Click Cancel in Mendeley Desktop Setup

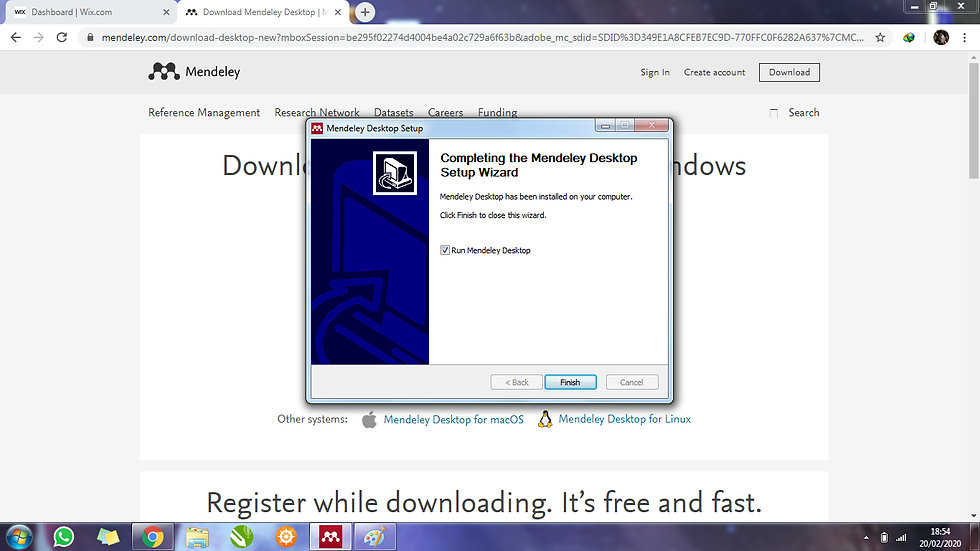tap(631, 382)
